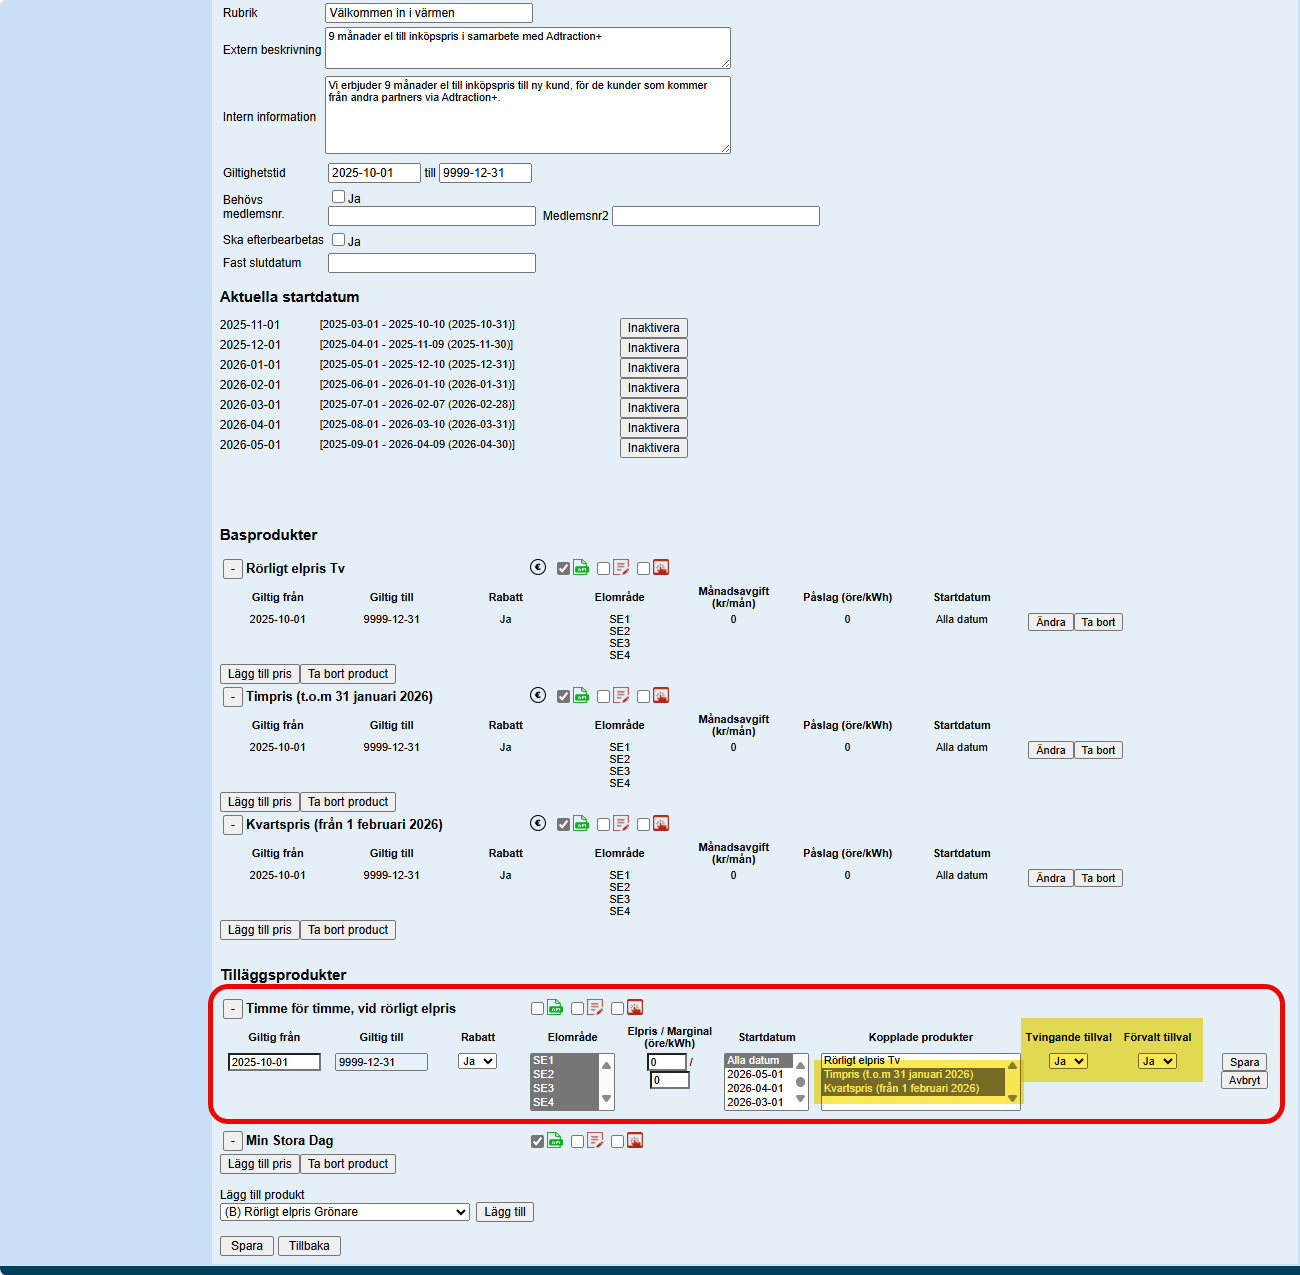
Task: Click the Fast slutdatum input field
Action: (431, 263)
